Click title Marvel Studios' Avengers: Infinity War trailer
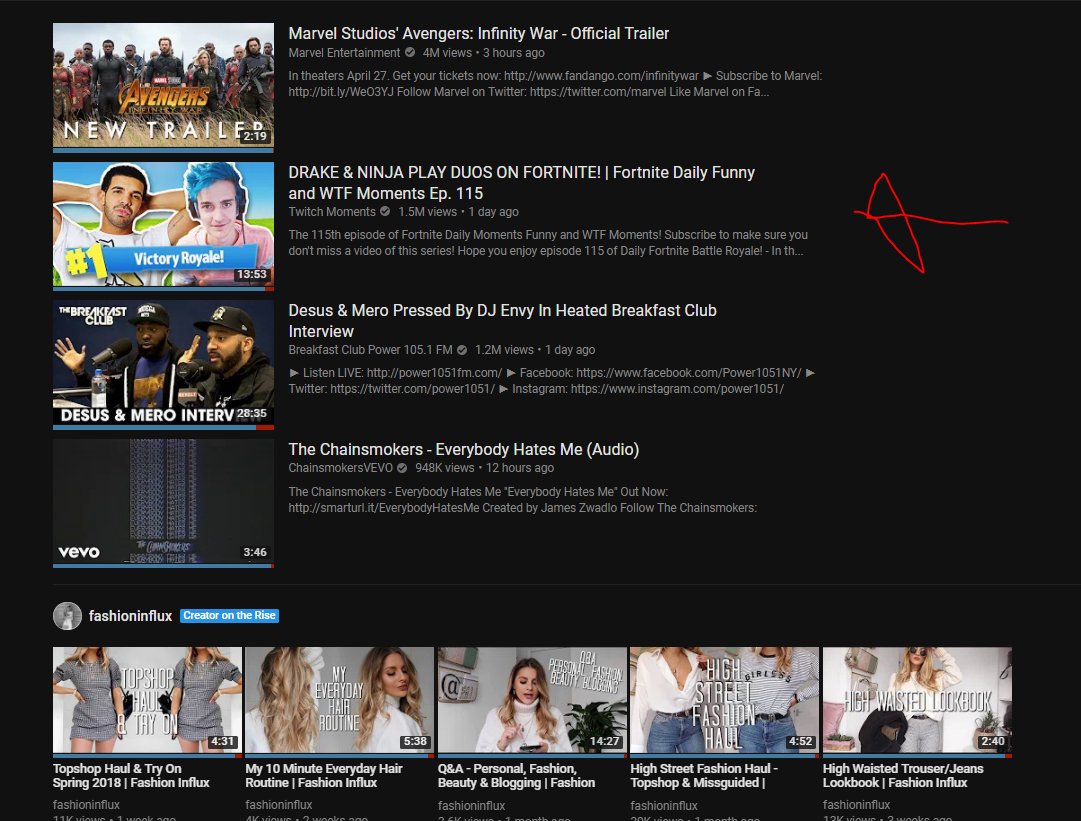 [x=478, y=33]
